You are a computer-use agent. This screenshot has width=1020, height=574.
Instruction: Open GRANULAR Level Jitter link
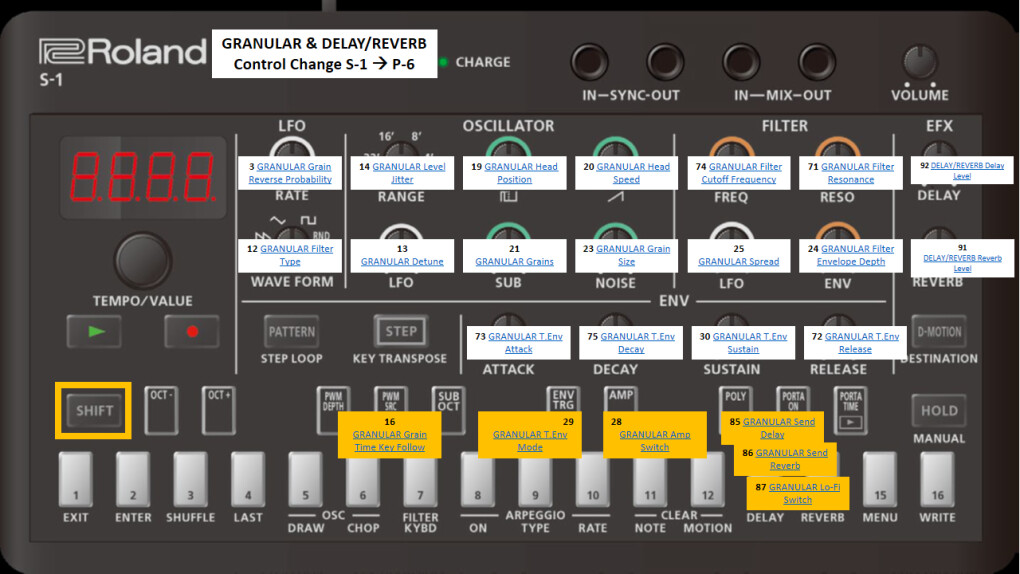[x=409, y=173]
